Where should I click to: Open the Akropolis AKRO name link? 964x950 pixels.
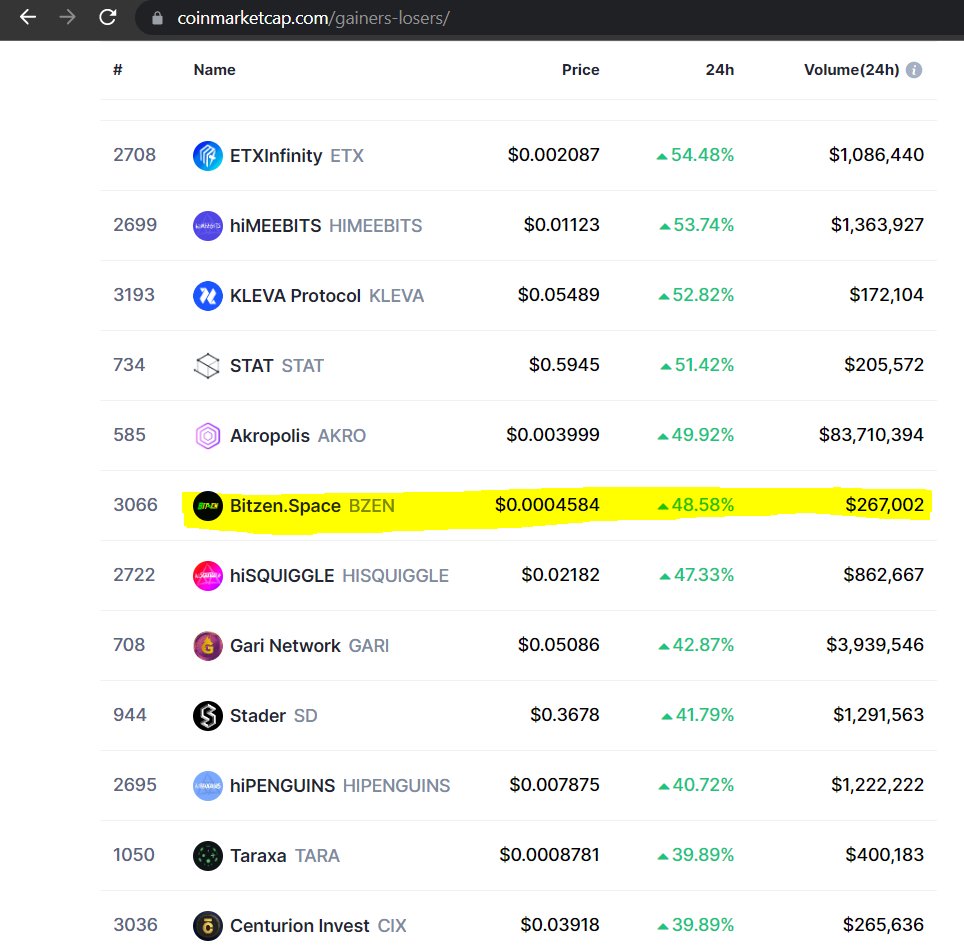(298, 436)
